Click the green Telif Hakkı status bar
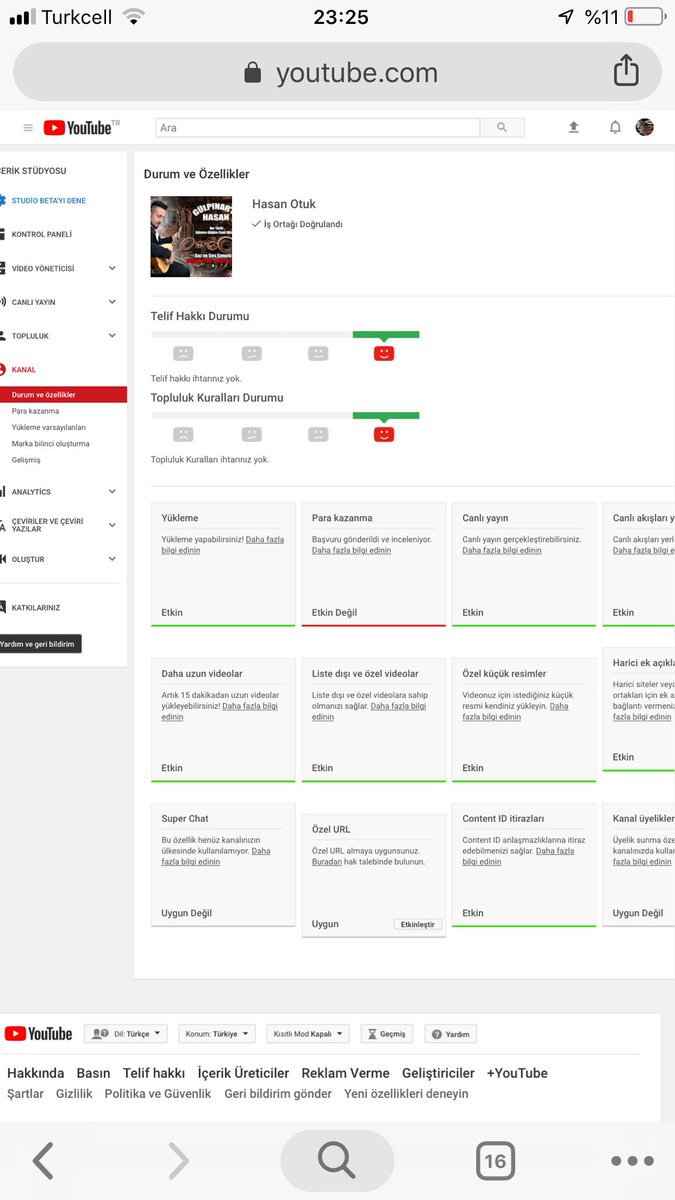The height and width of the screenshot is (1200, 675). pyautogui.click(x=386, y=335)
